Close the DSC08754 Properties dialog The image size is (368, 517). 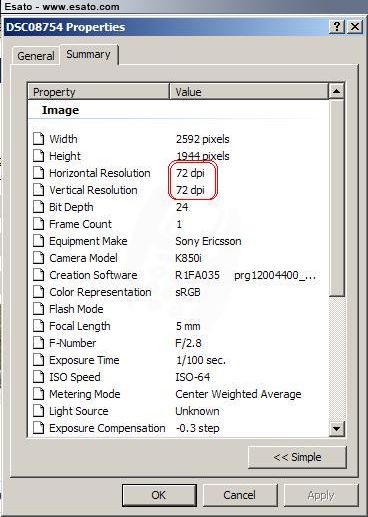click(355, 26)
